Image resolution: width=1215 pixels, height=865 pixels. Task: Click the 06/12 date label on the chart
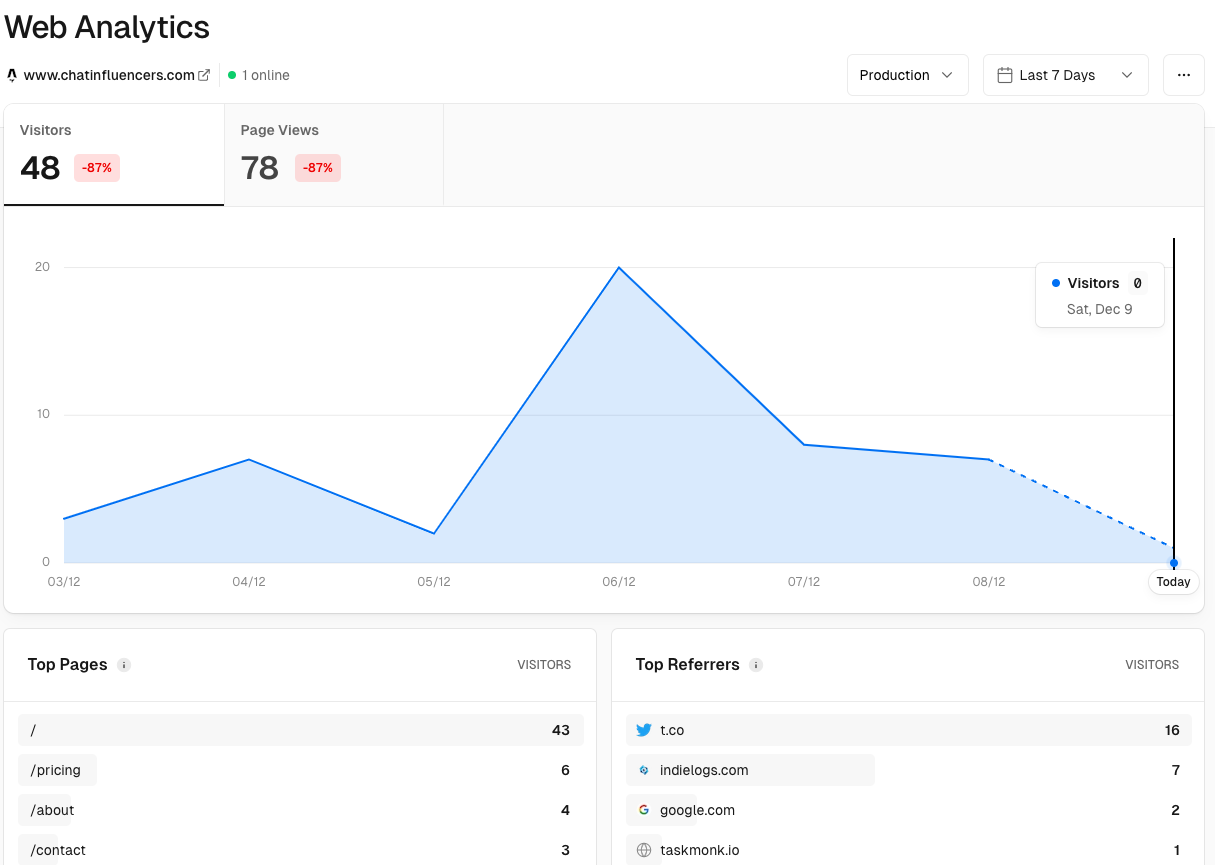619,582
